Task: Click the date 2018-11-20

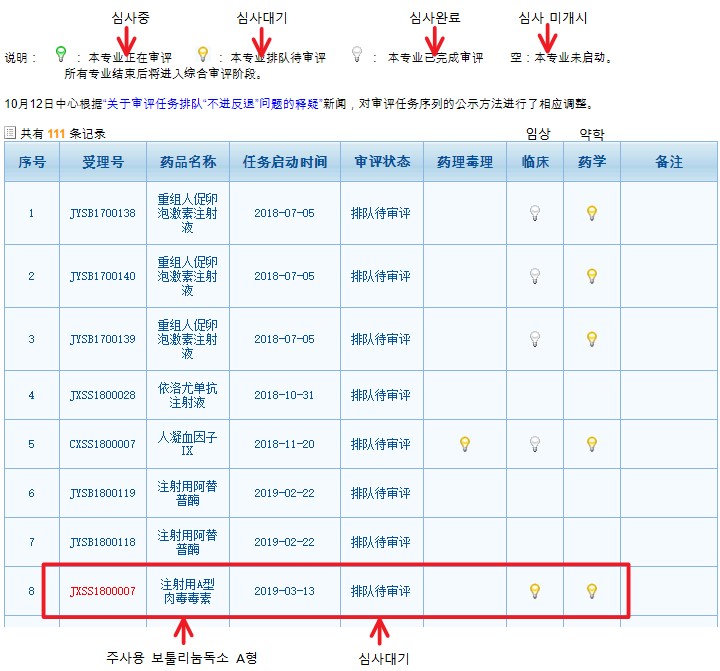Action: (x=284, y=444)
